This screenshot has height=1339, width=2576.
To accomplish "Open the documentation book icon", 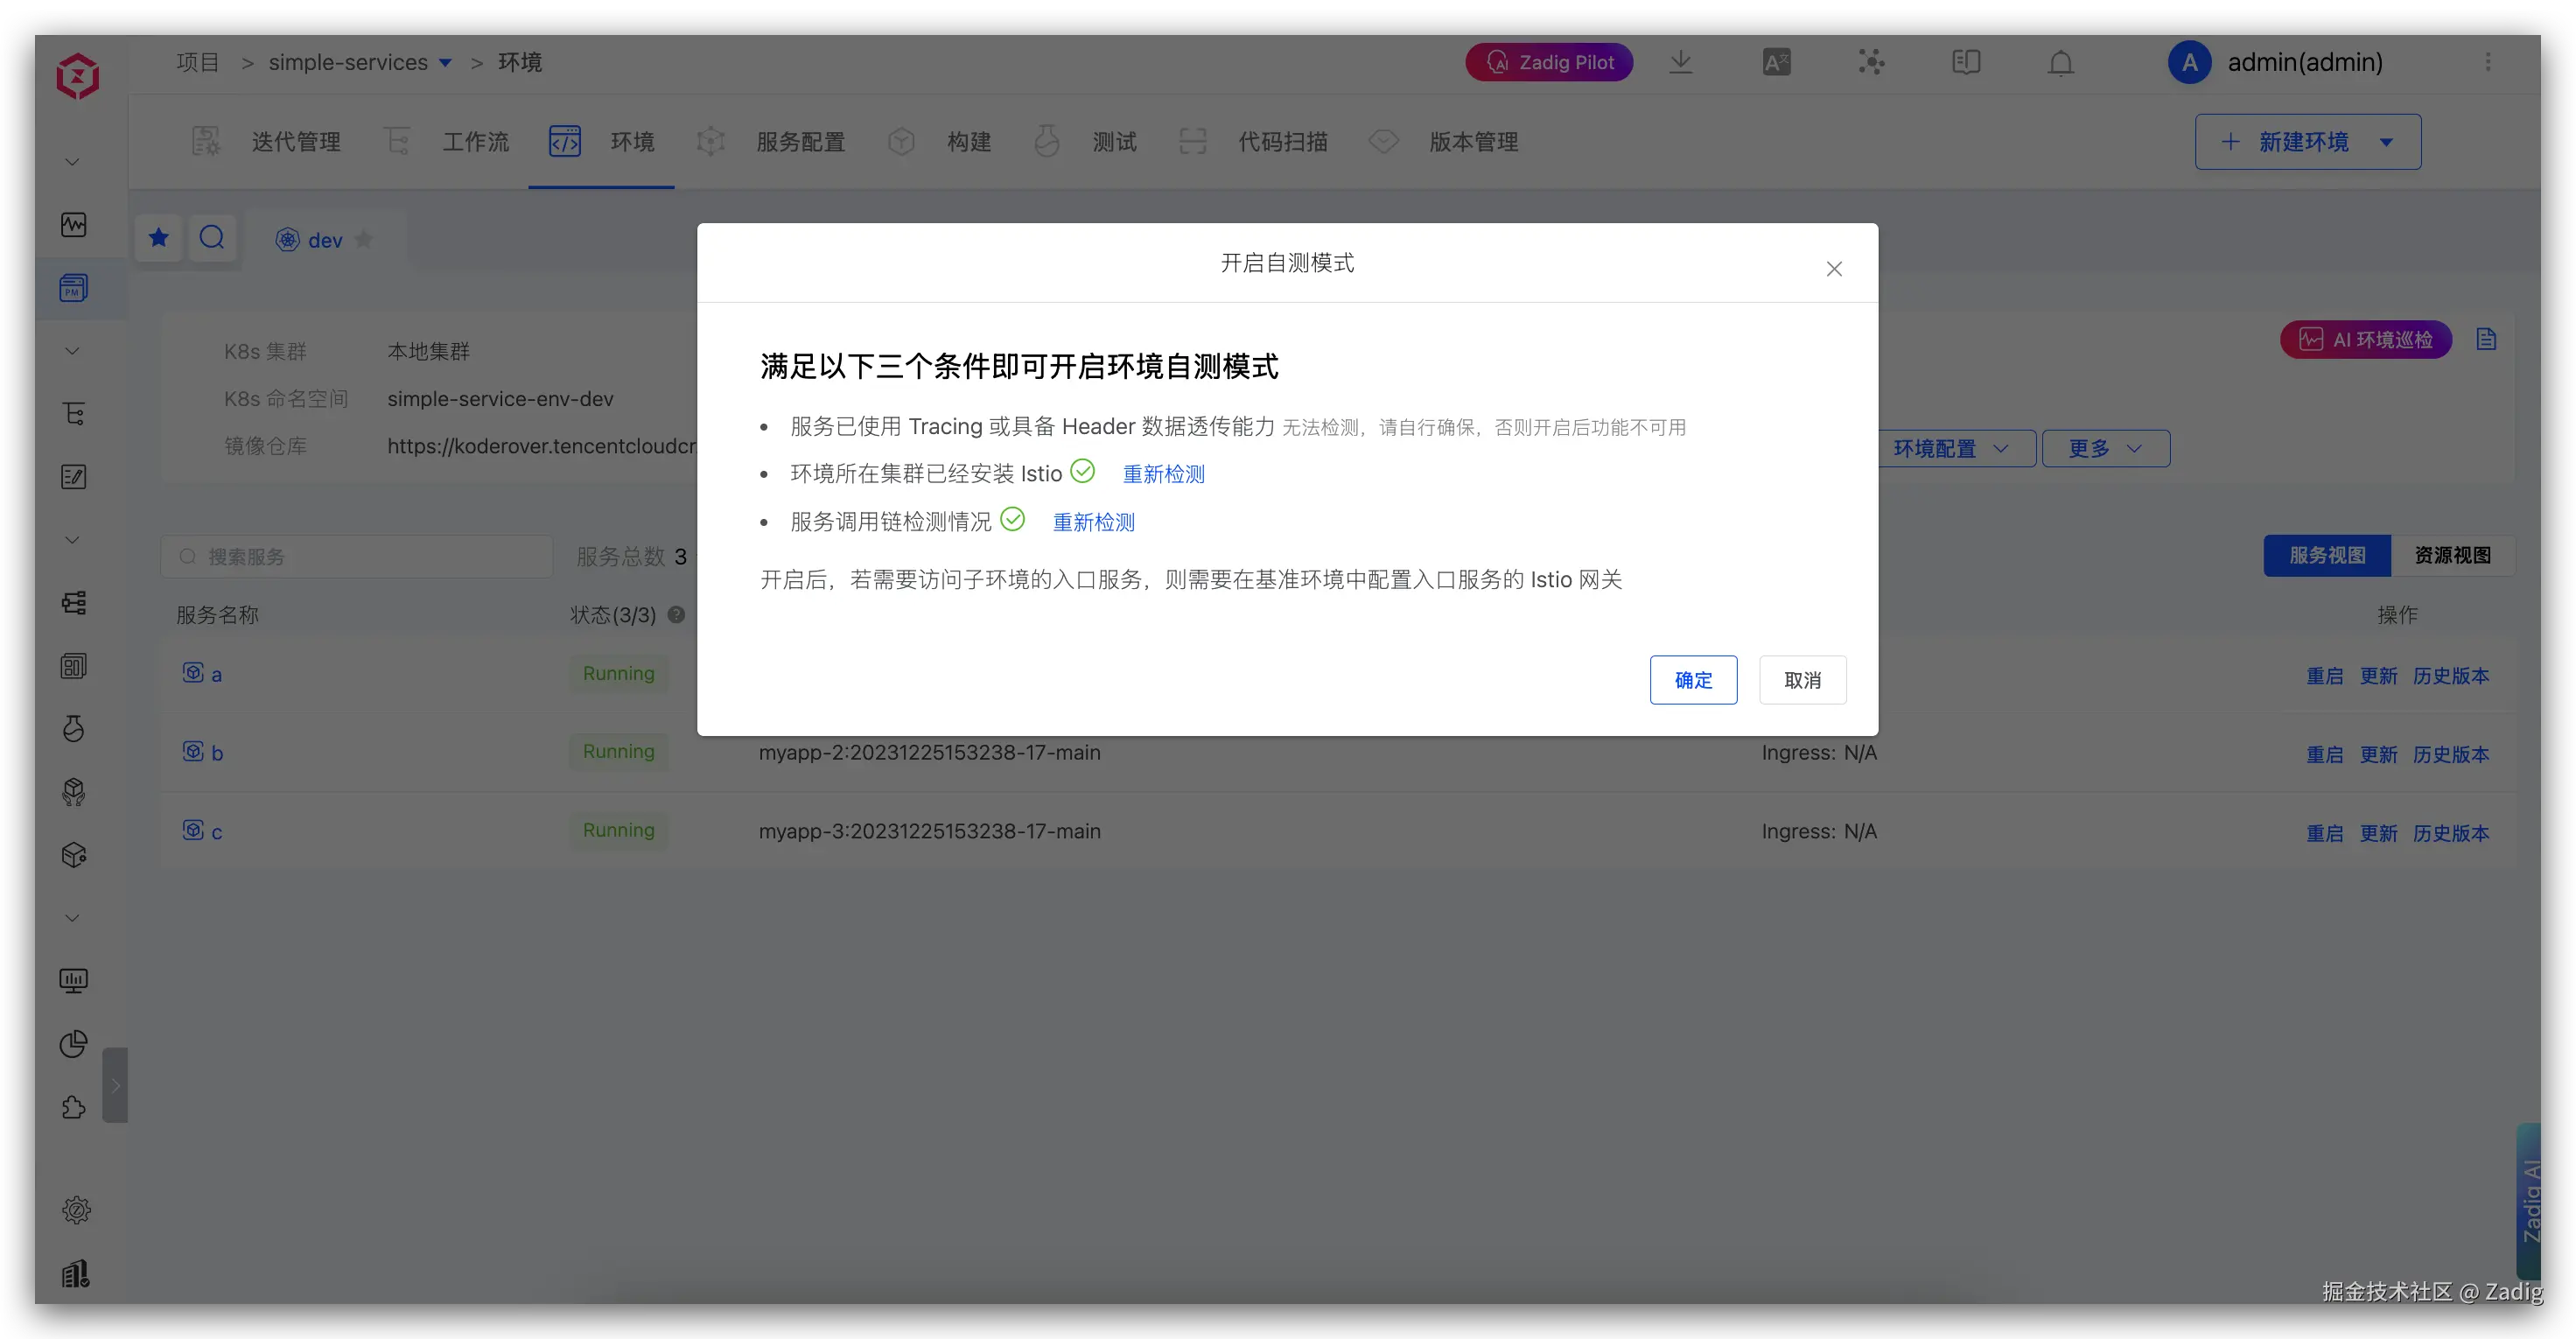I will (x=1966, y=62).
